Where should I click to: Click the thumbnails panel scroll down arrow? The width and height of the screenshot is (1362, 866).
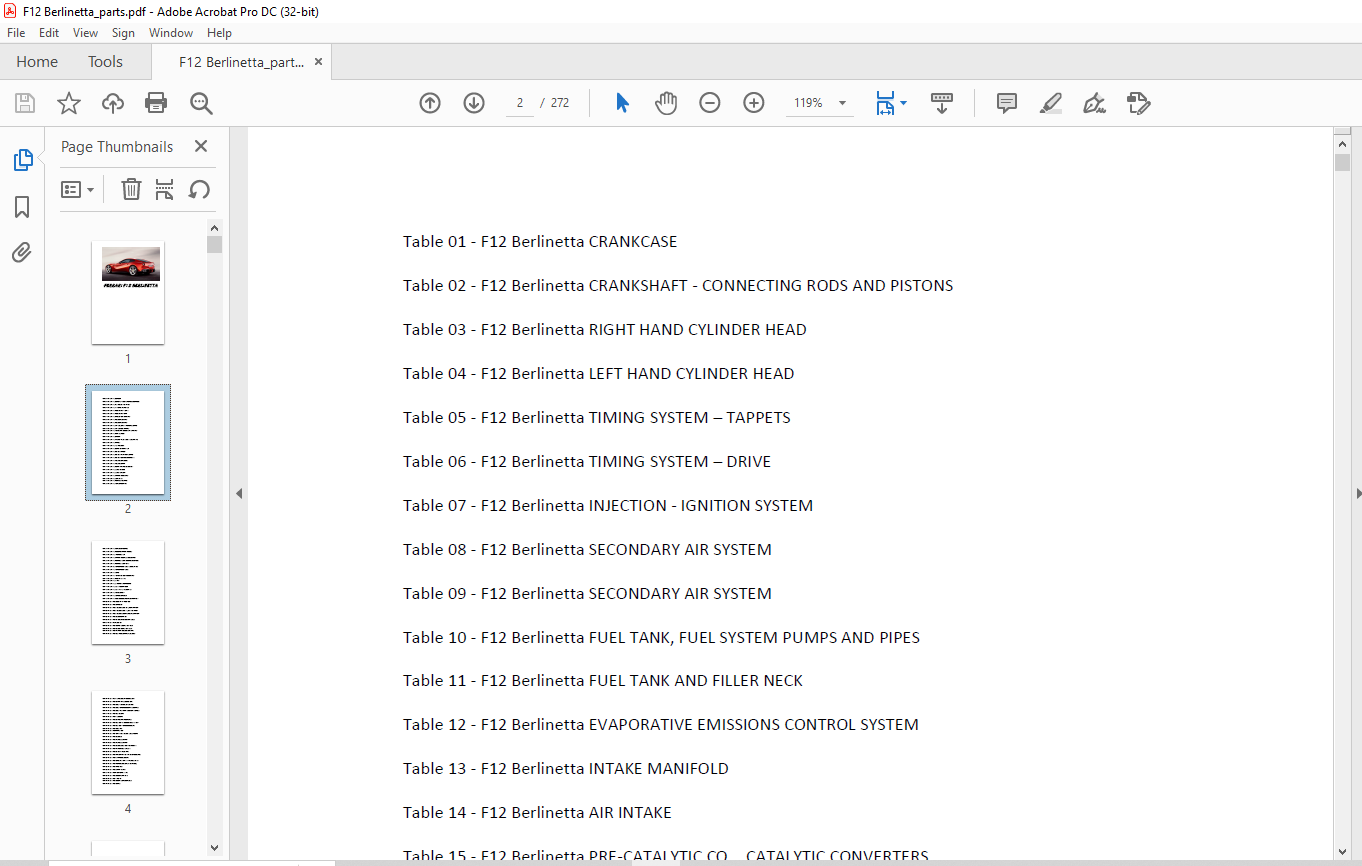214,848
